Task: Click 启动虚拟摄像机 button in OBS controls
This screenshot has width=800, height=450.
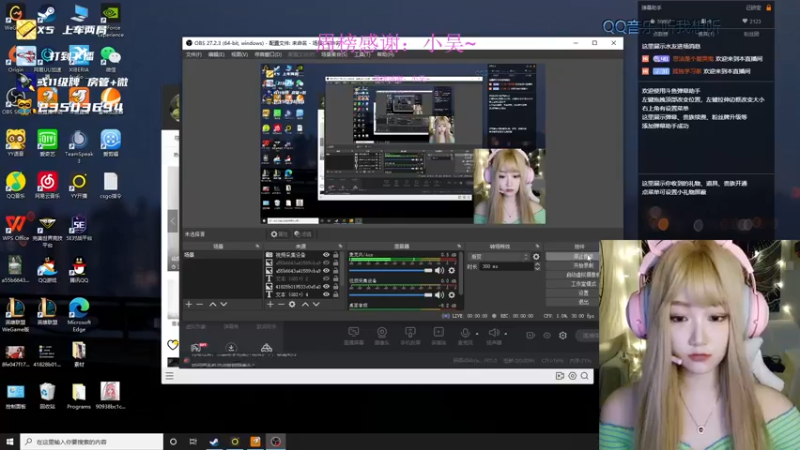Action: pyautogui.click(x=572, y=275)
